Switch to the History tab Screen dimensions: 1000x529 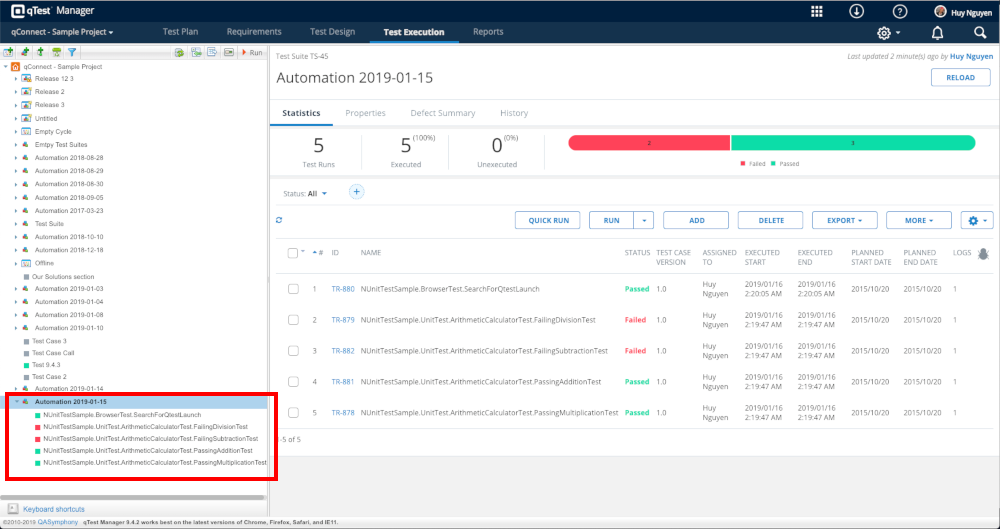[514, 113]
